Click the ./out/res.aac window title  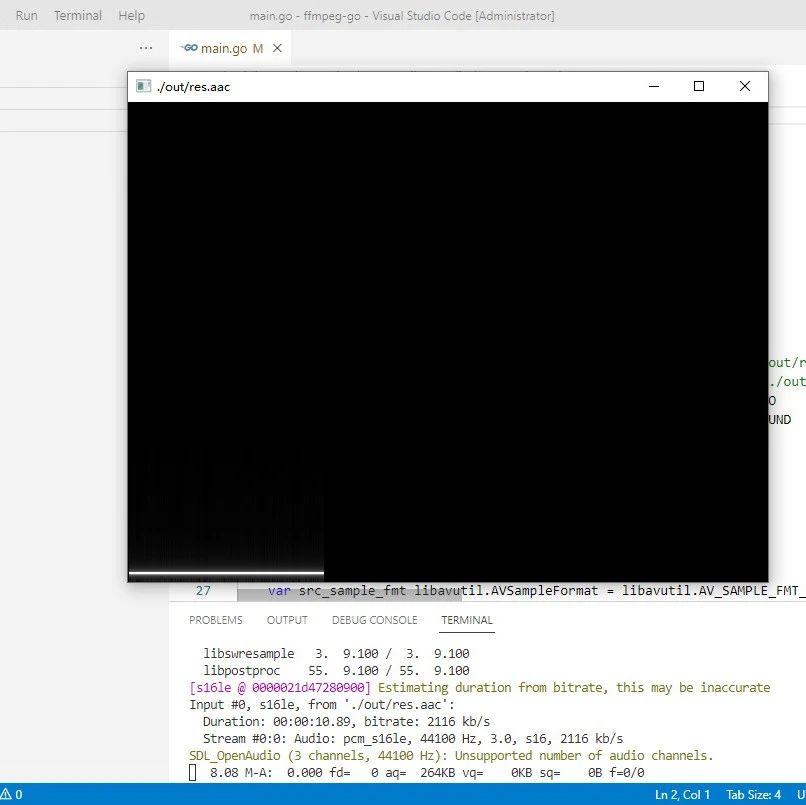click(x=193, y=87)
